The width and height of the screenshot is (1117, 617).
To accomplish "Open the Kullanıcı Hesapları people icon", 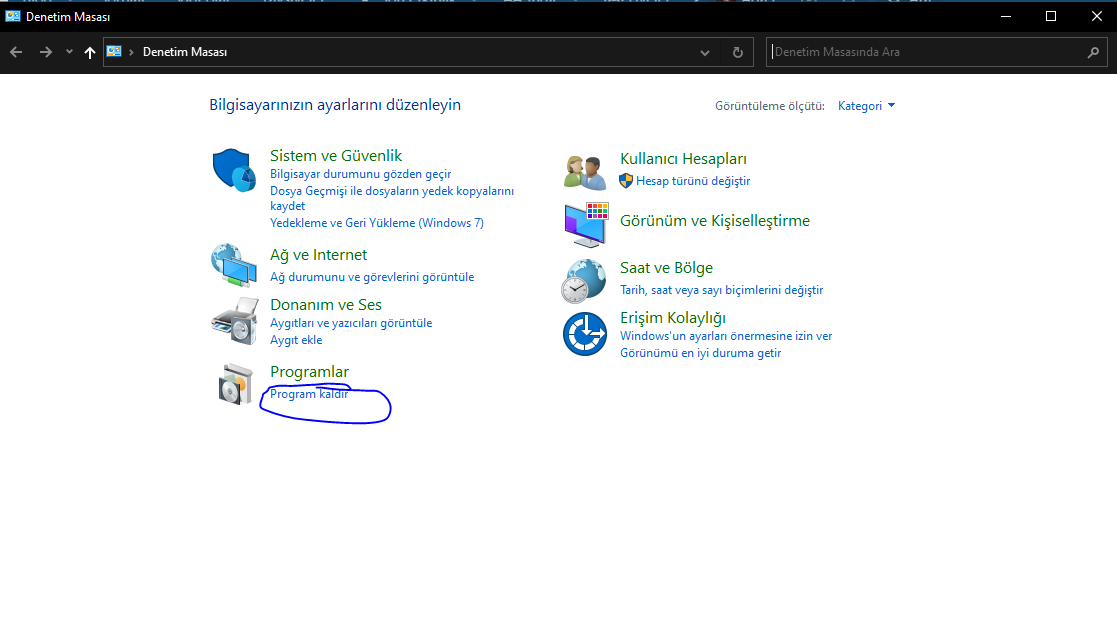I will (585, 172).
